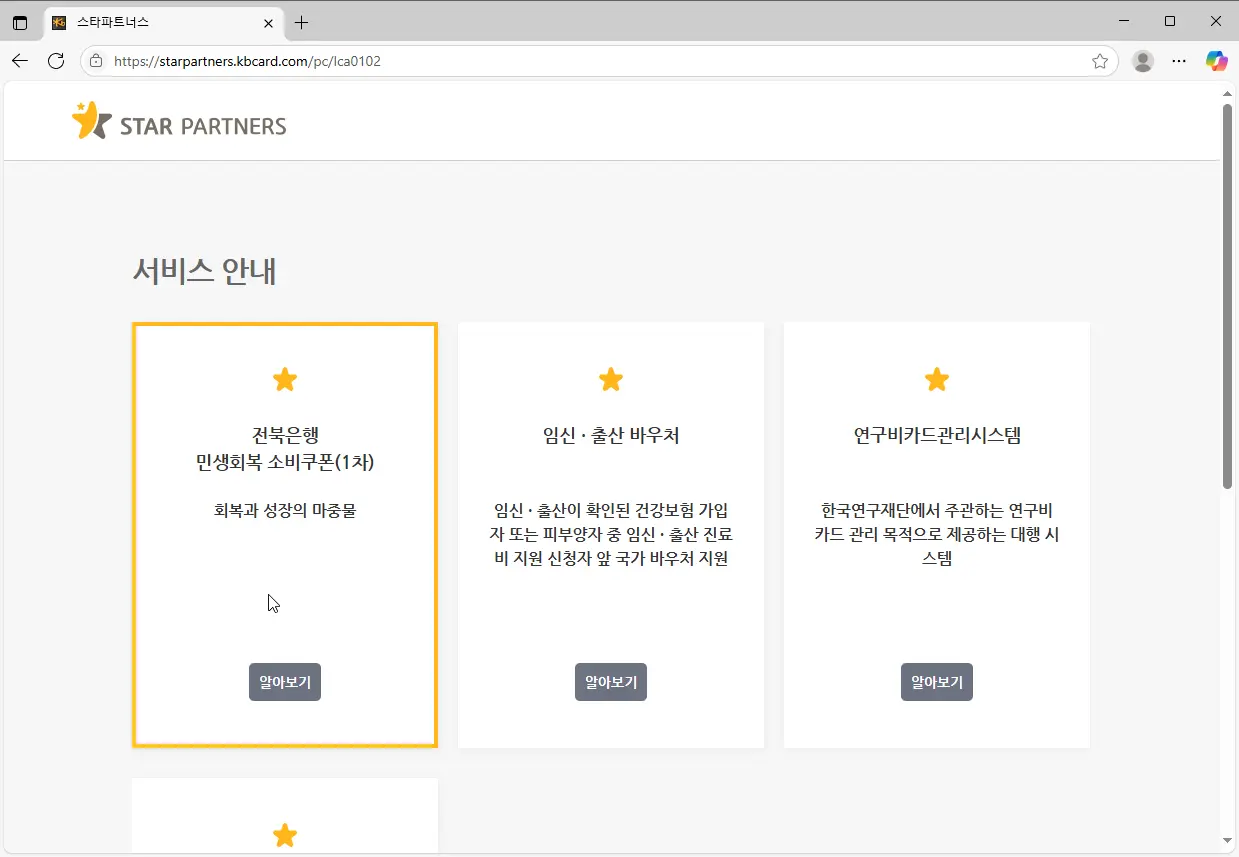Image resolution: width=1239 pixels, height=857 pixels.
Task: Go back to previous page
Action: (x=20, y=61)
